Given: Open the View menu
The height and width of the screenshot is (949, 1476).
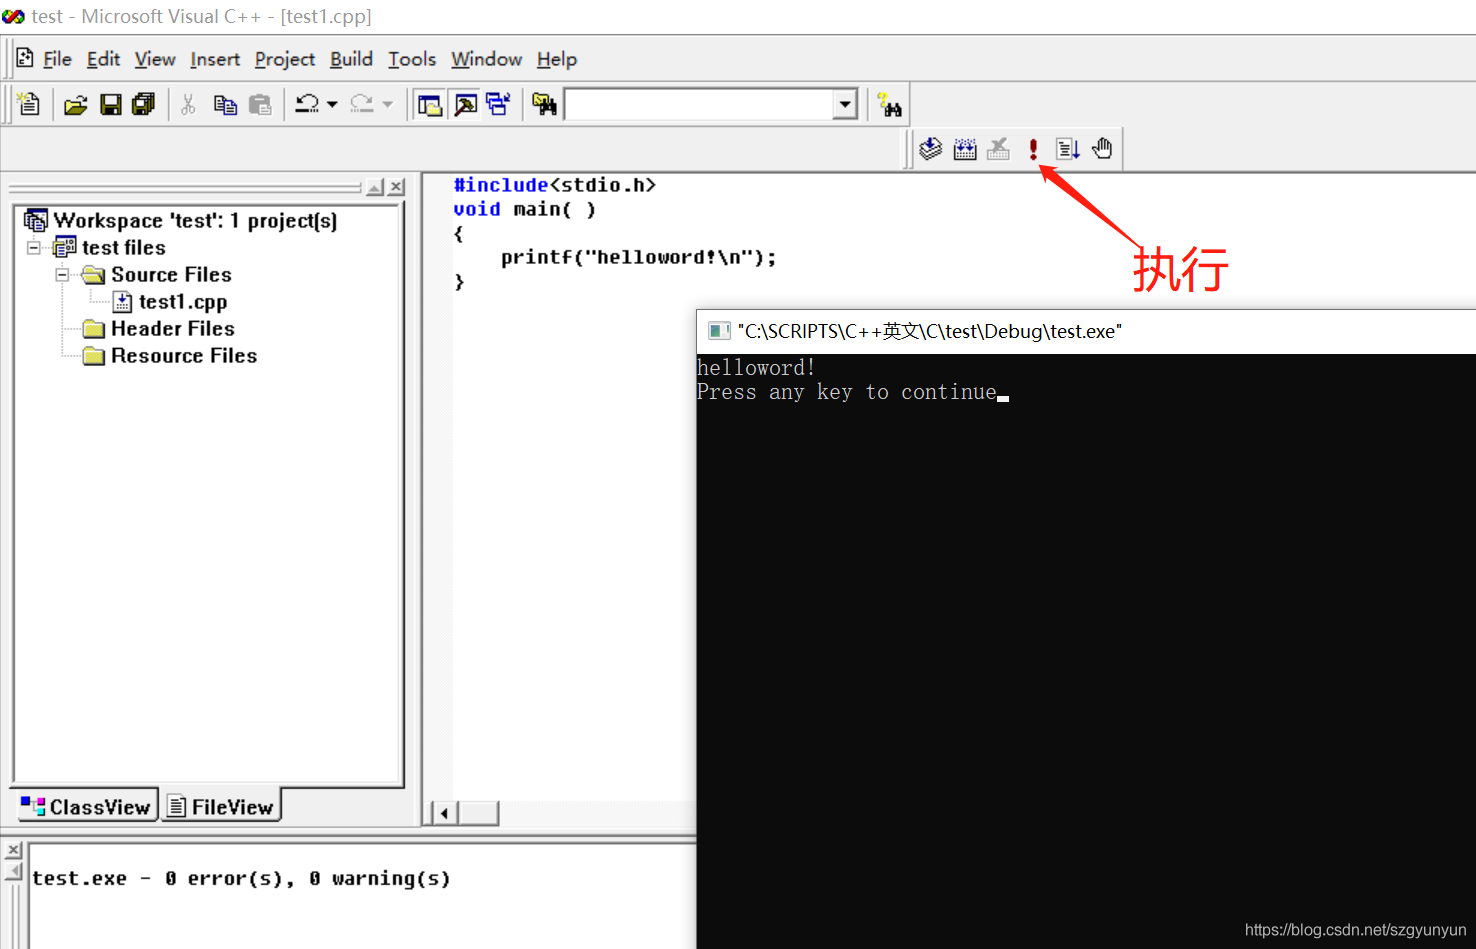Looking at the screenshot, I should pyautogui.click(x=155, y=59).
